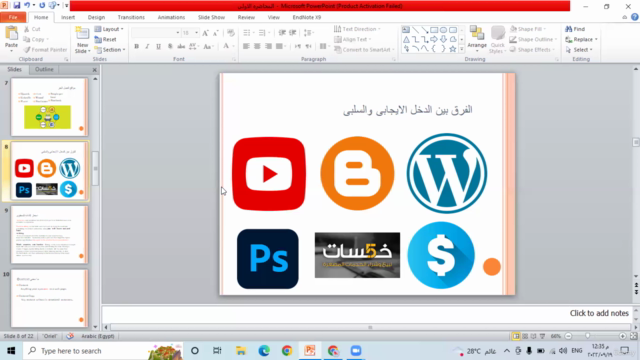Open the File tab

click(13, 17)
